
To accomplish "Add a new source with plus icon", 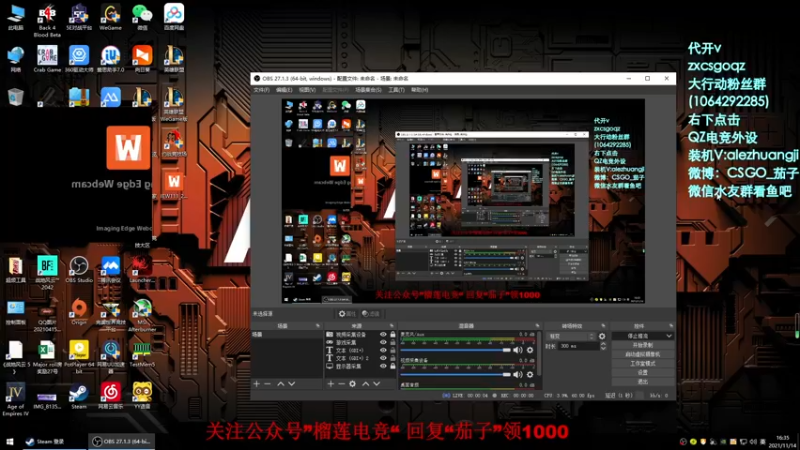I will coord(331,384).
